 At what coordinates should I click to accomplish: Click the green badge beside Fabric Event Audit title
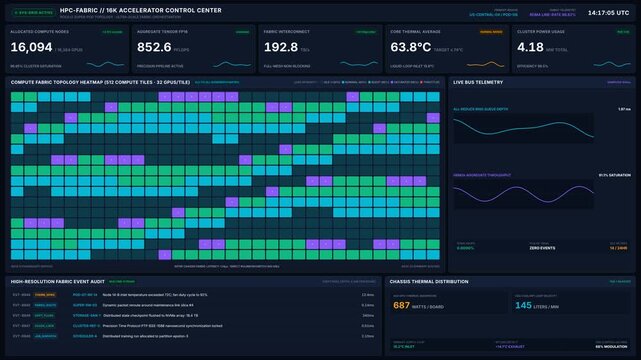(x=122, y=282)
